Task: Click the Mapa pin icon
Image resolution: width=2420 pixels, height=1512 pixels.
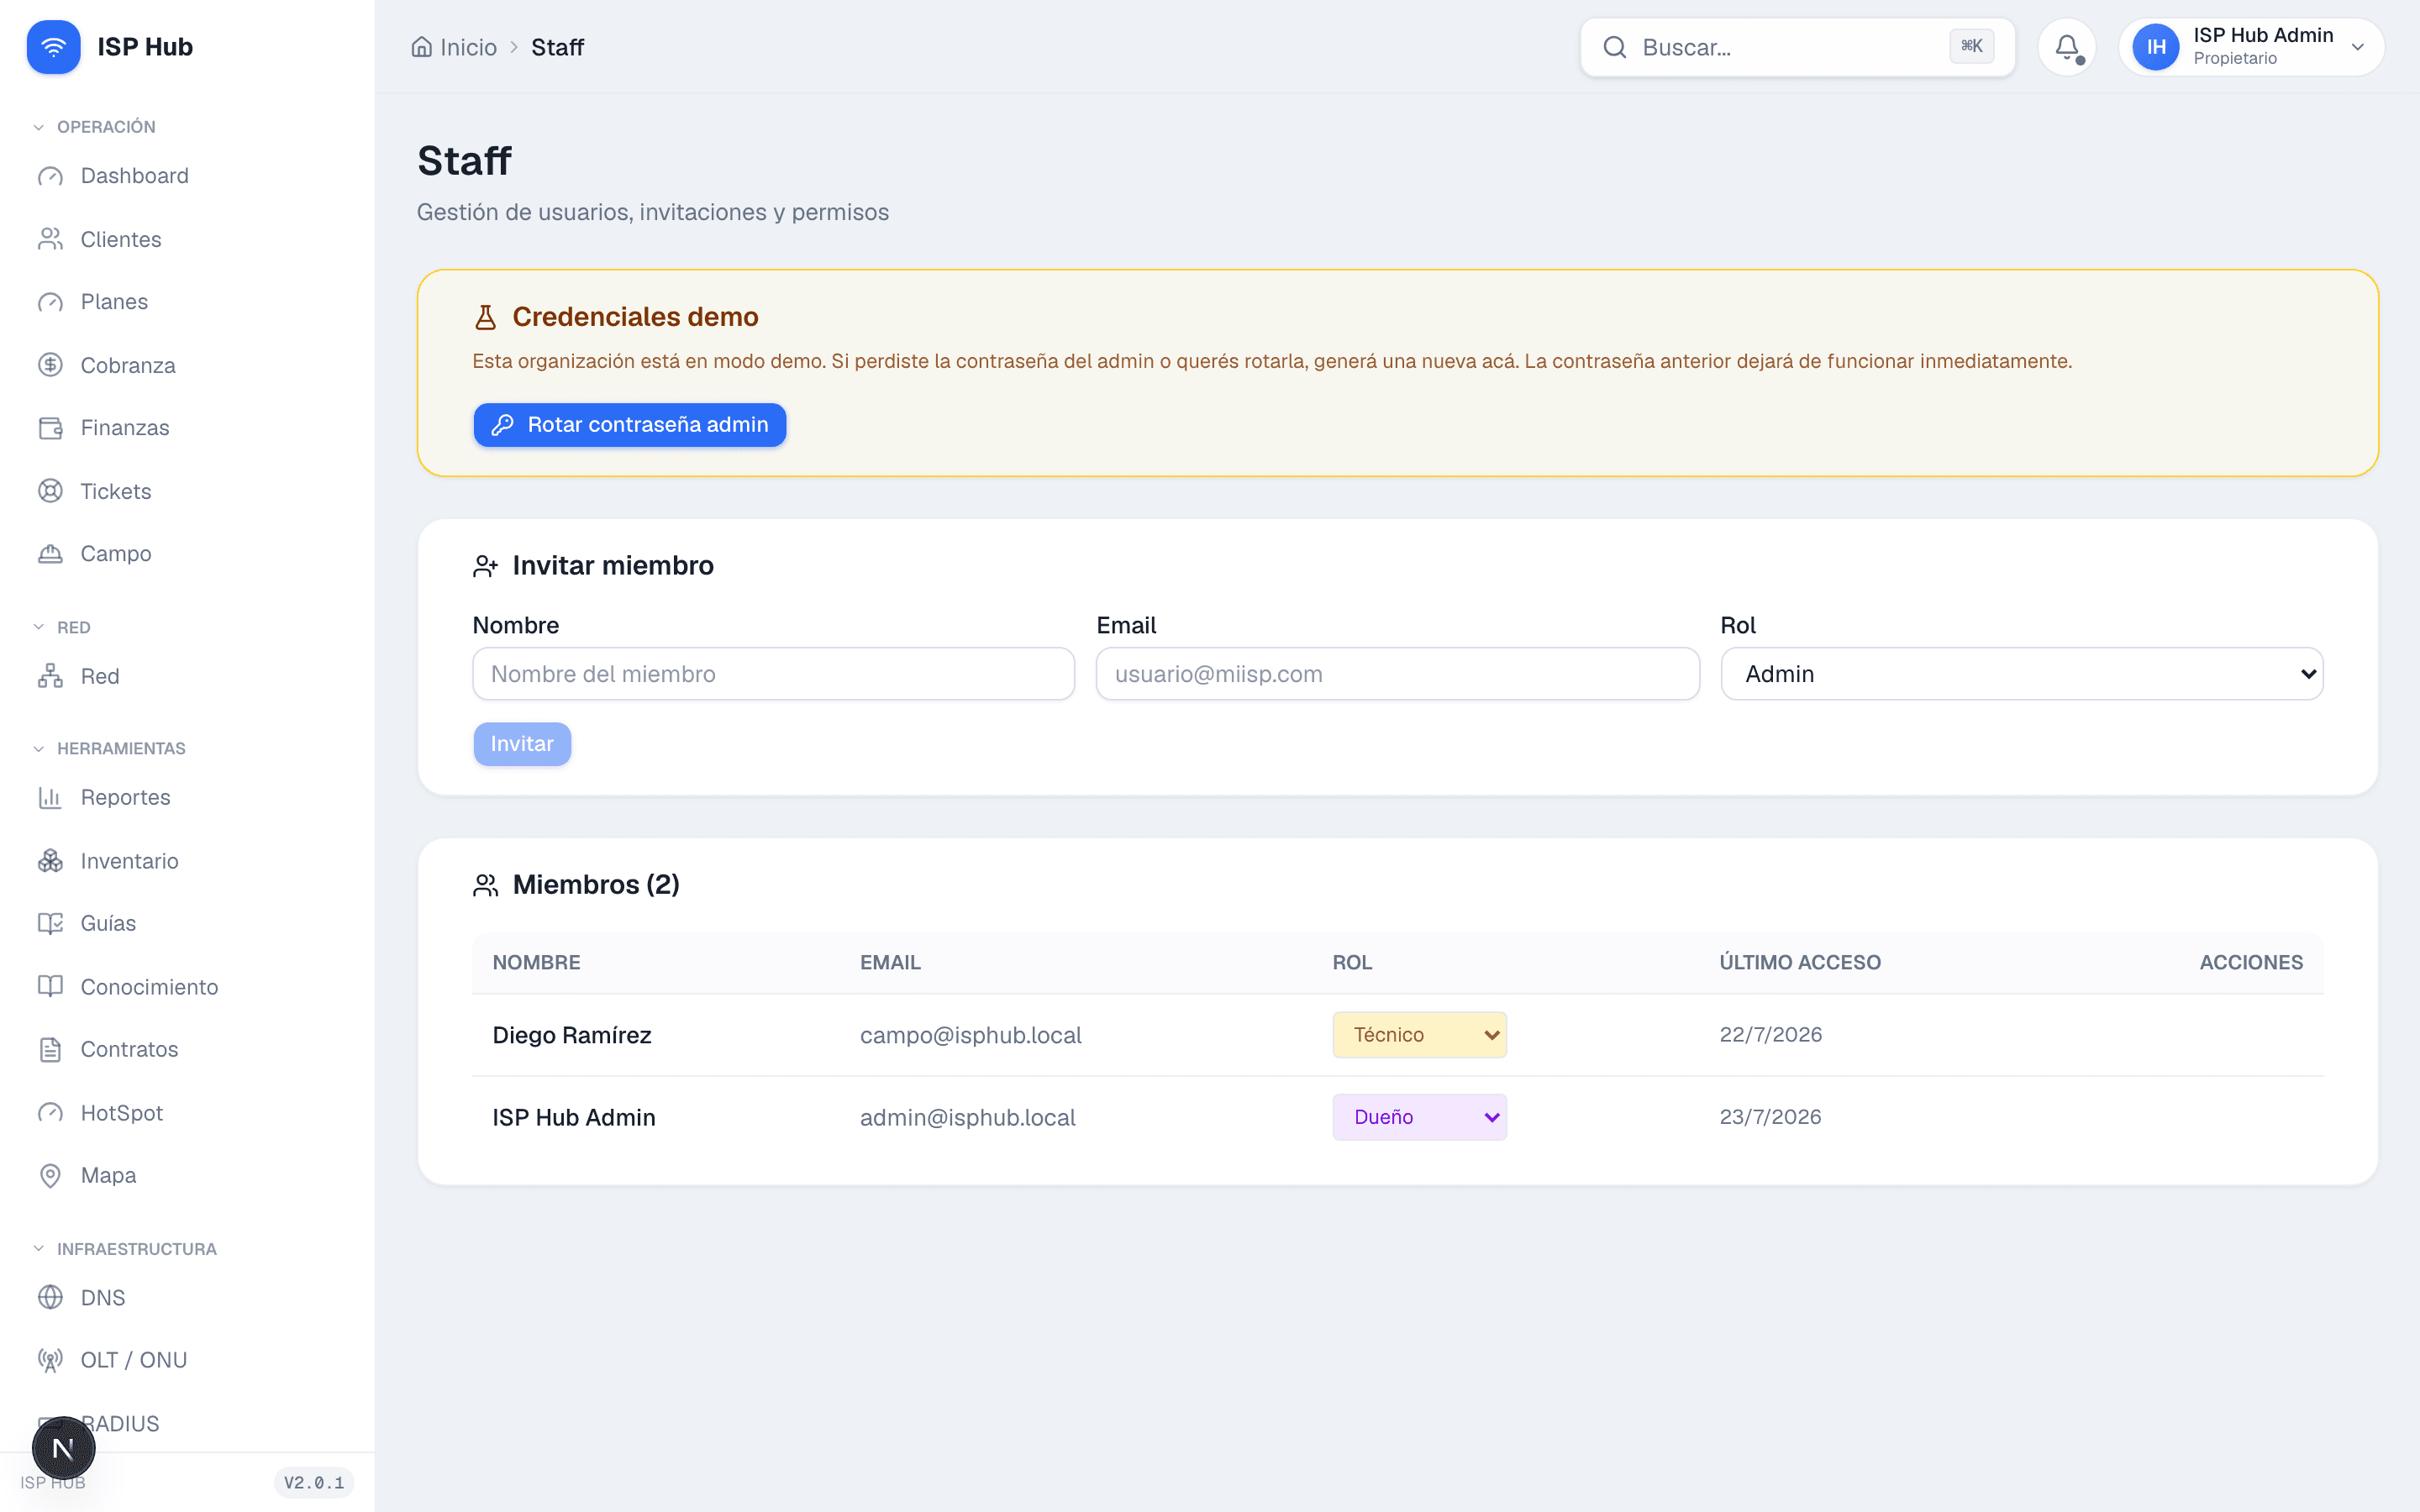Action: pos(50,1176)
